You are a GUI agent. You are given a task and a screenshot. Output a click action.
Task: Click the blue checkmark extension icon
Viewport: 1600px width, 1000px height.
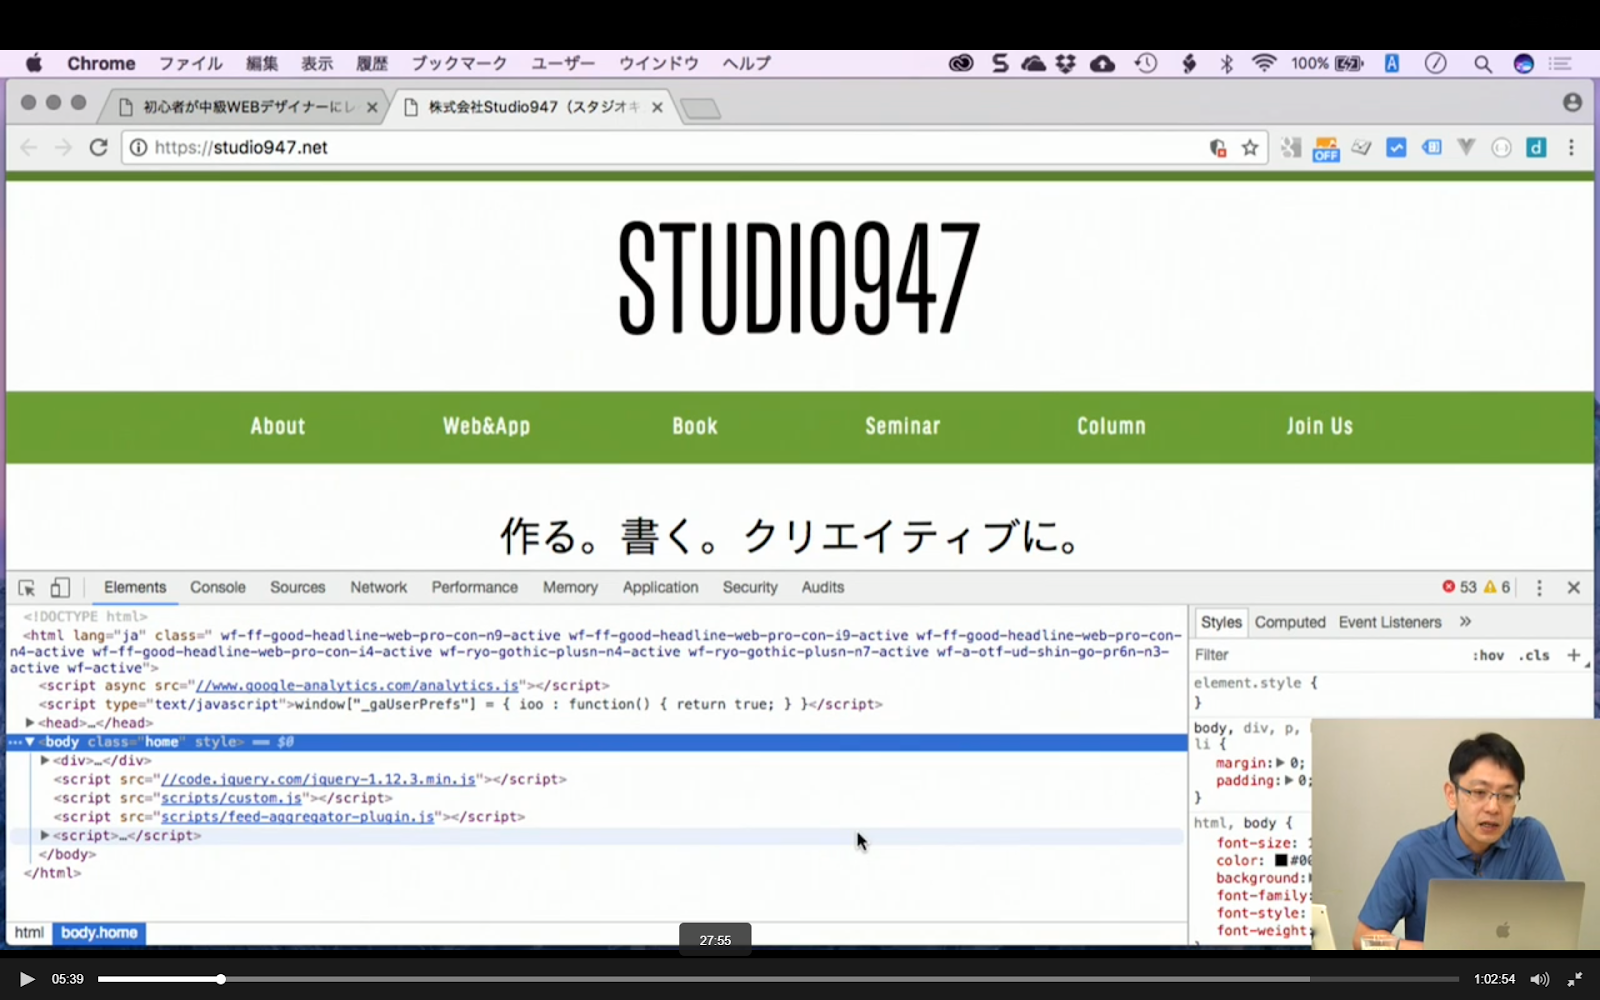pos(1396,148)
